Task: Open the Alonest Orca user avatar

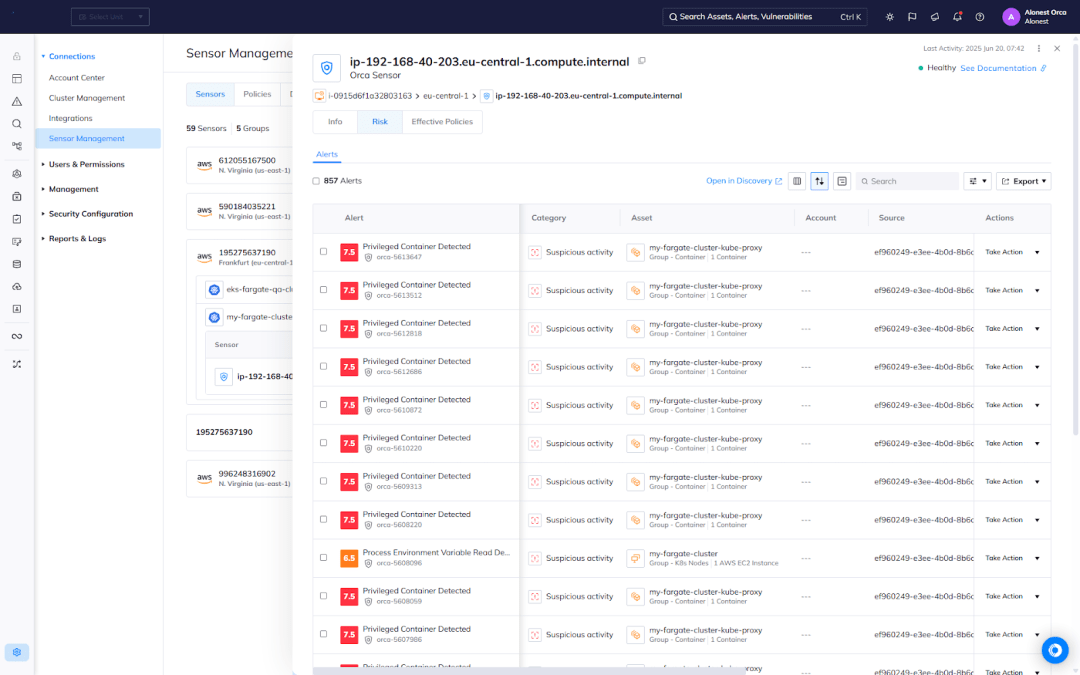Action: (x=1010, y=17)
